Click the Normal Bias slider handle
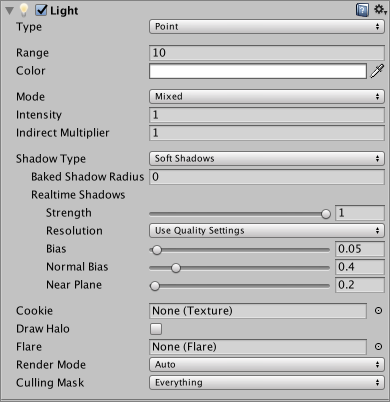 [176, 268]
